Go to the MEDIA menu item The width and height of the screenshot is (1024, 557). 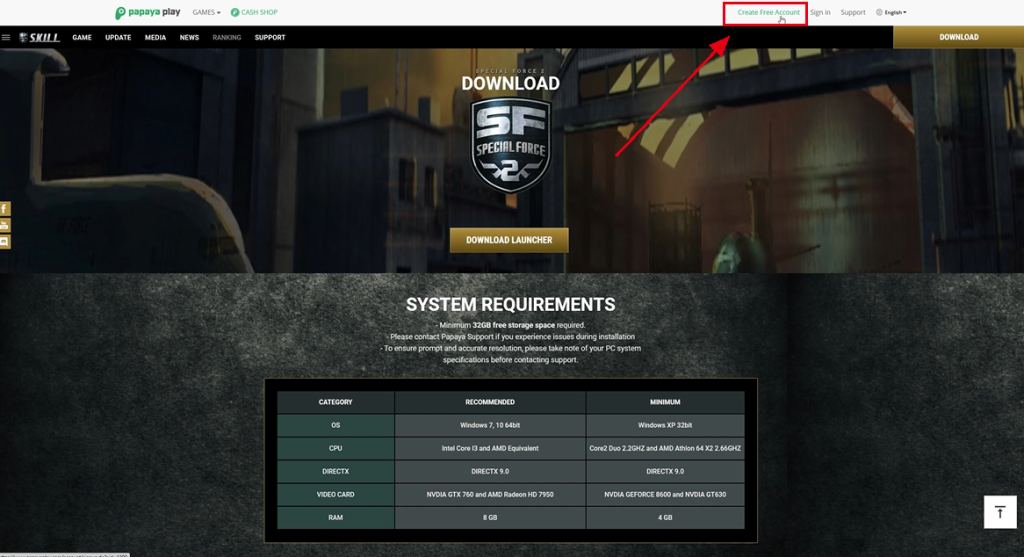pyautogui.click(x=155, y=38)
